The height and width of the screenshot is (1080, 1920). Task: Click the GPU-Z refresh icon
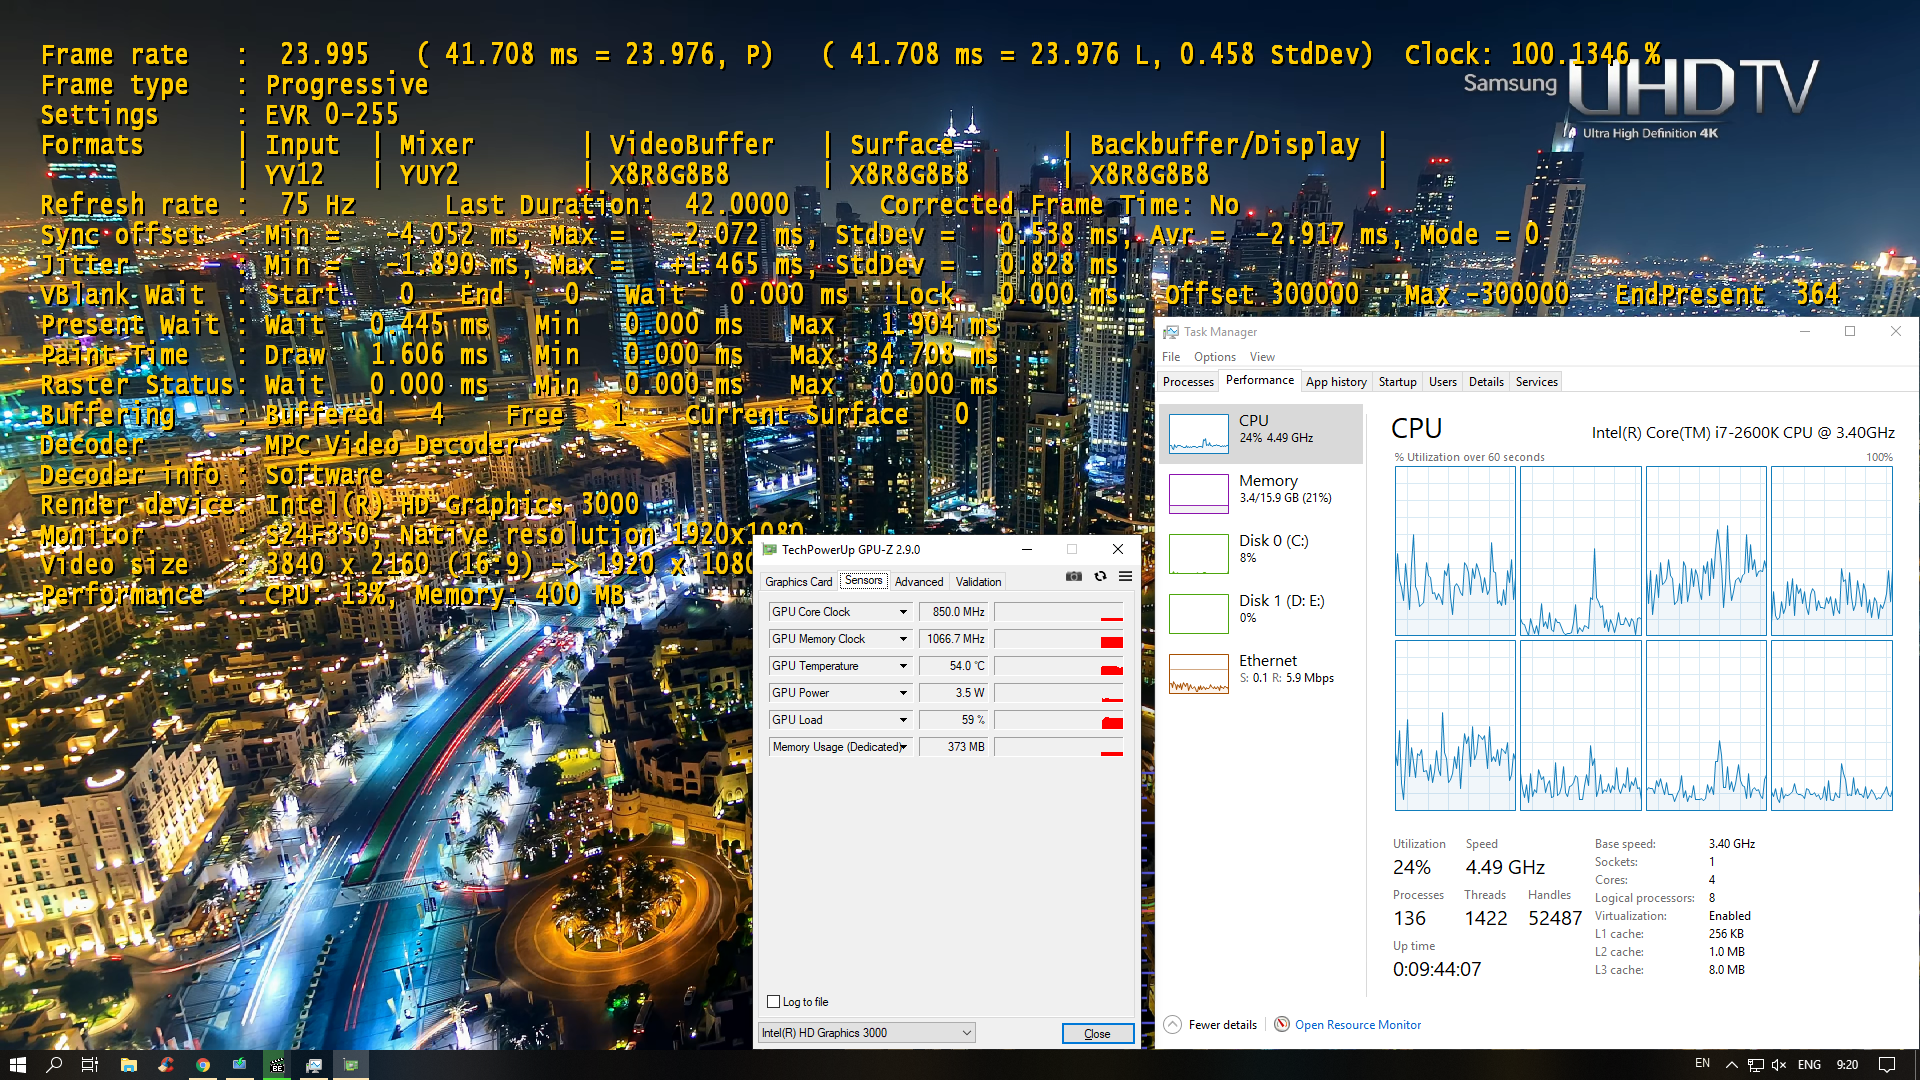[1100, 576]
